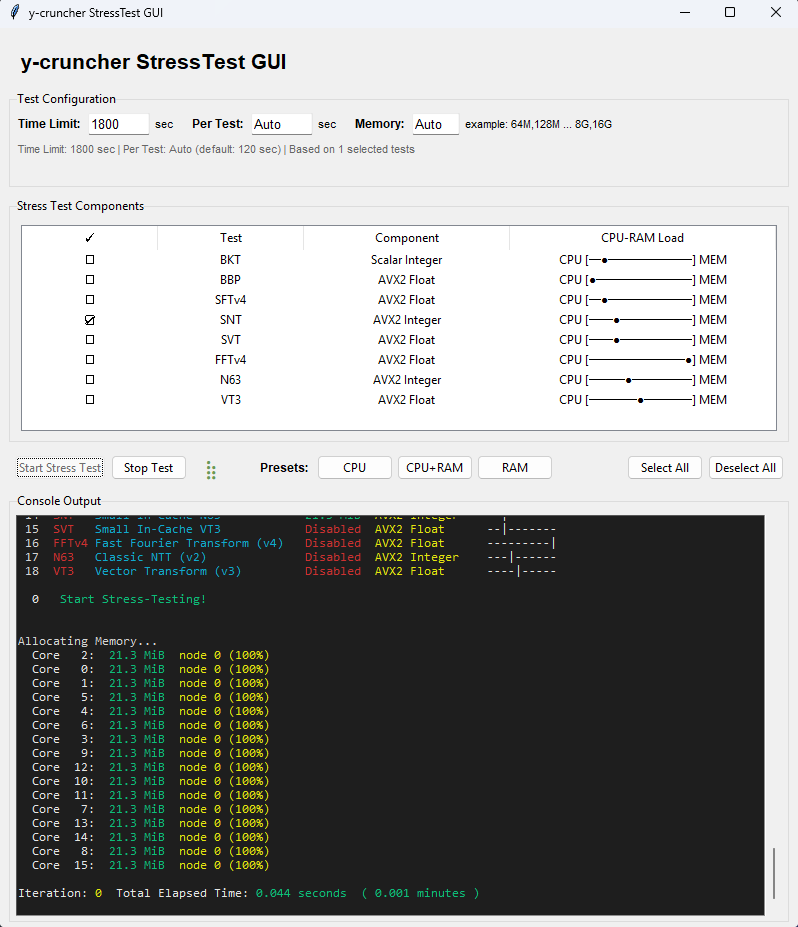Click 'Start Stress-Testing!' console line
The height and width of the screenshot is (927, 798).
point(132,599)
